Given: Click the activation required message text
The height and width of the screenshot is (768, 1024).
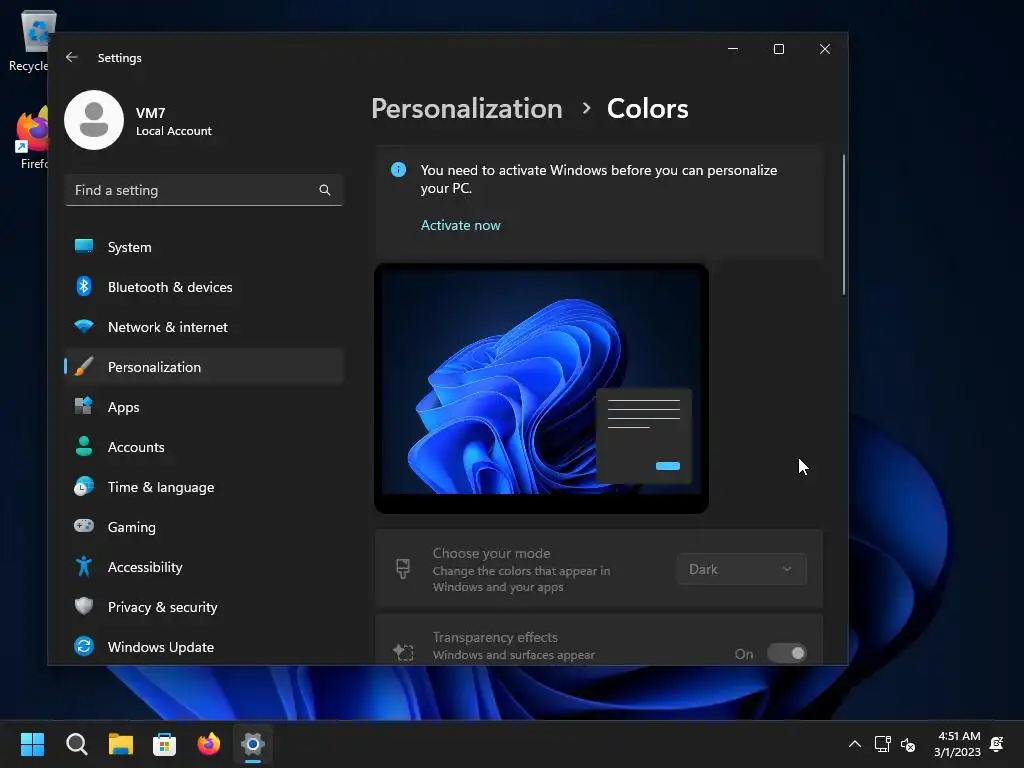Looking at the screenshot, I should pos(599,179).
